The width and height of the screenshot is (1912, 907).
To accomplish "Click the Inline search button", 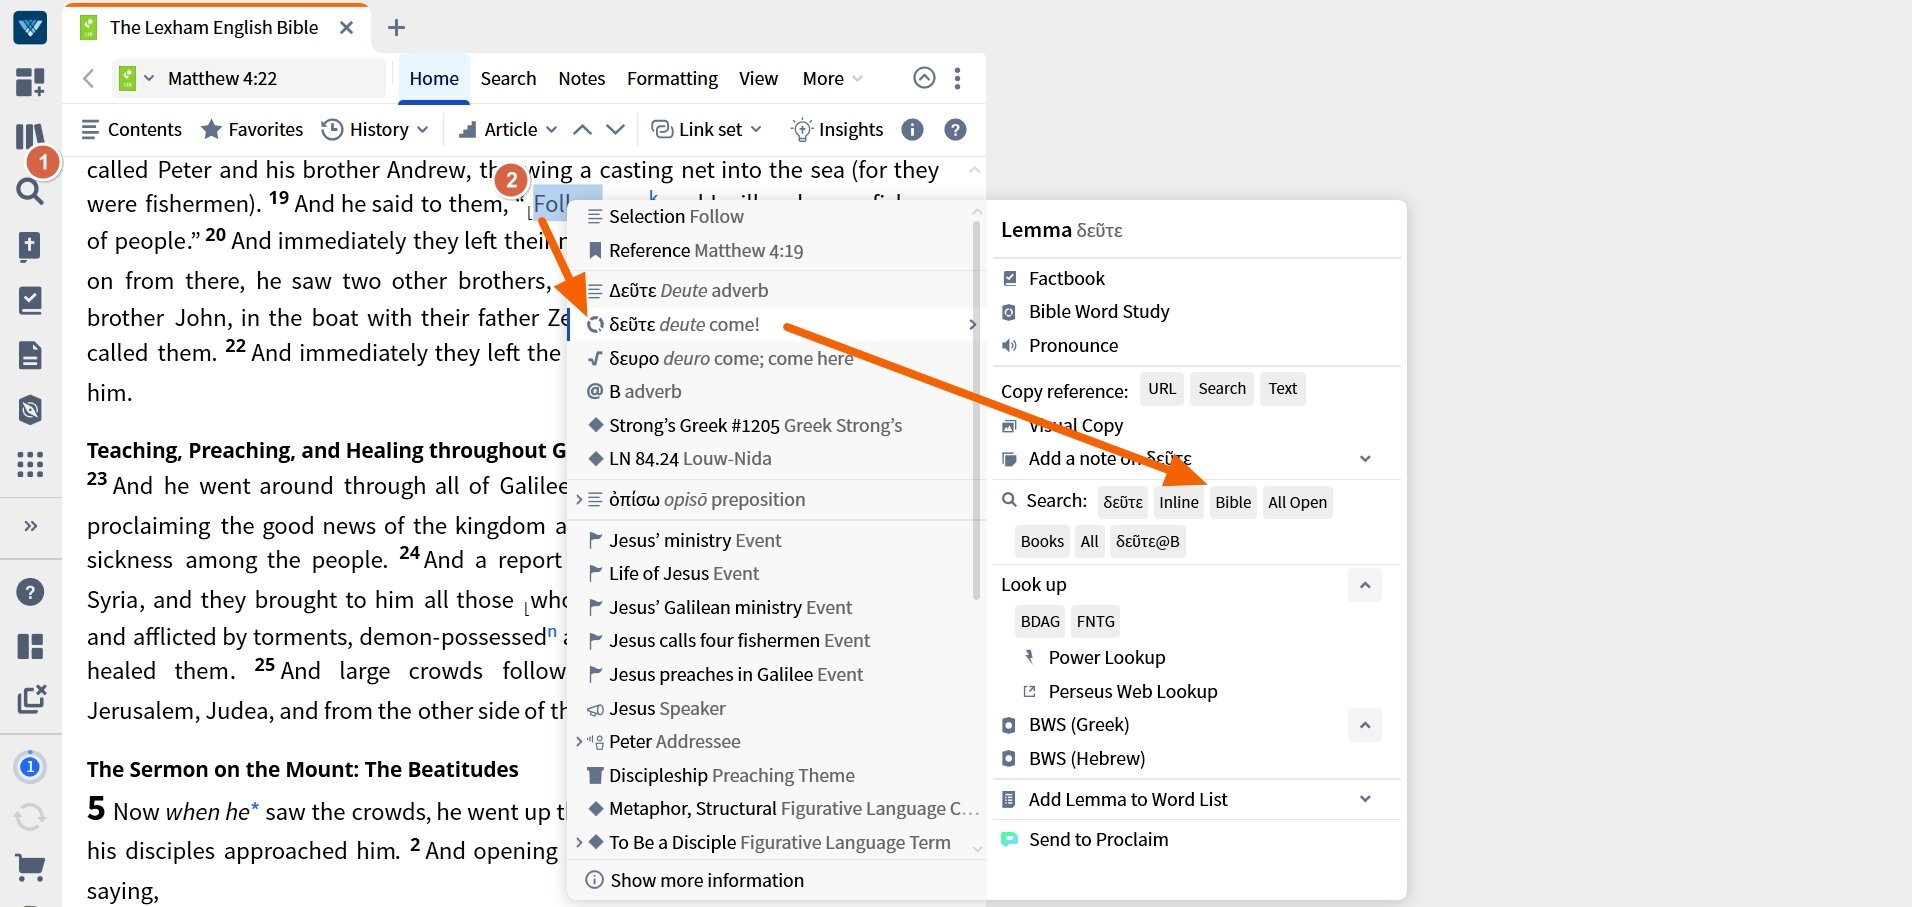I will click(x=1178, y=502).
